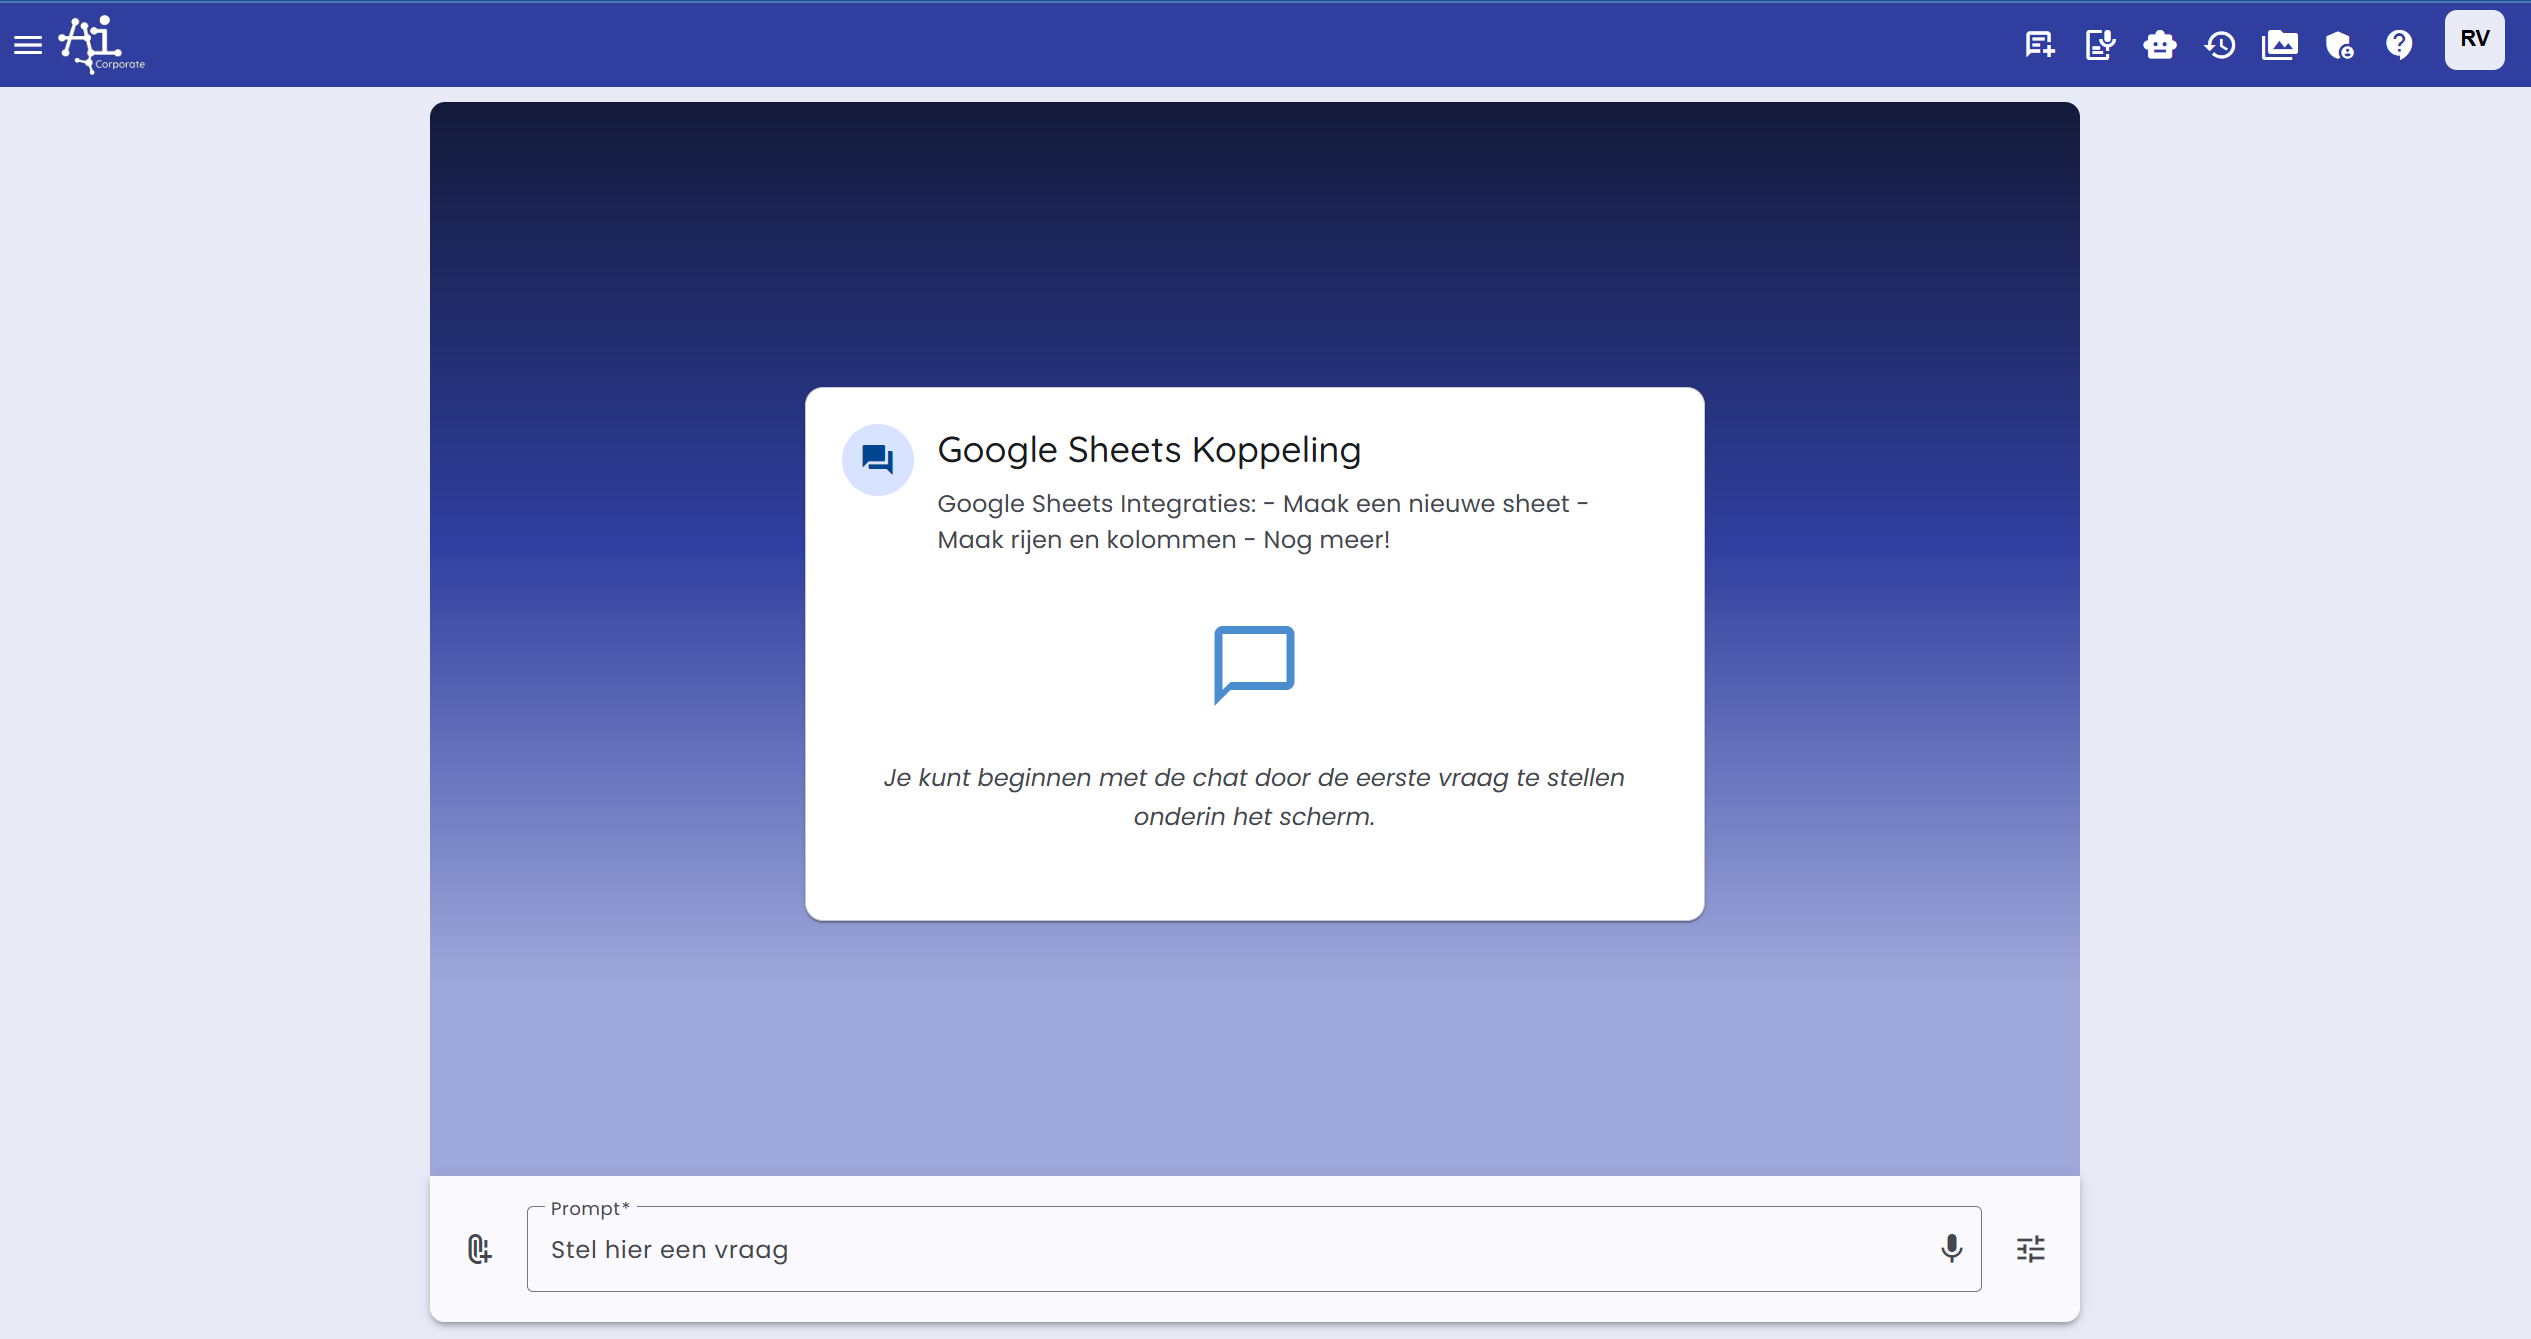Open the help question mark icon
This screenshot has width=2531, height=1339.
pyautogui.click(x=2399, y=44)
